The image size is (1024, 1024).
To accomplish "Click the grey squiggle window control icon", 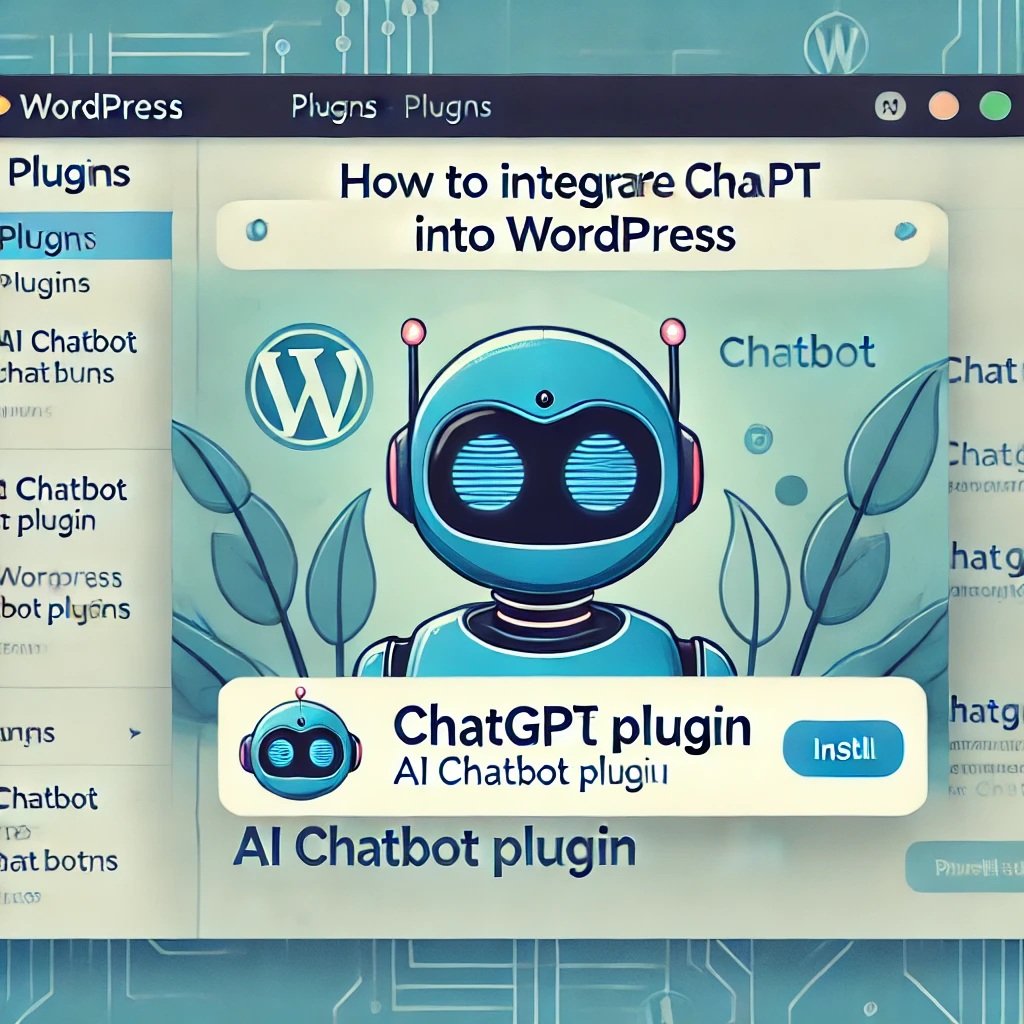I will (890, 106).
